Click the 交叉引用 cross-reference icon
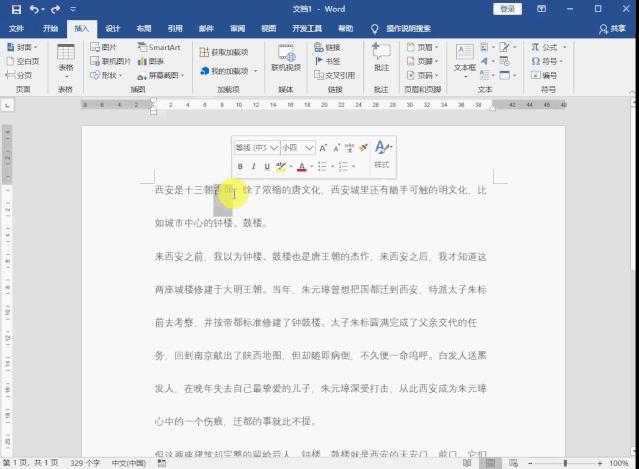 tap(334, 75)
